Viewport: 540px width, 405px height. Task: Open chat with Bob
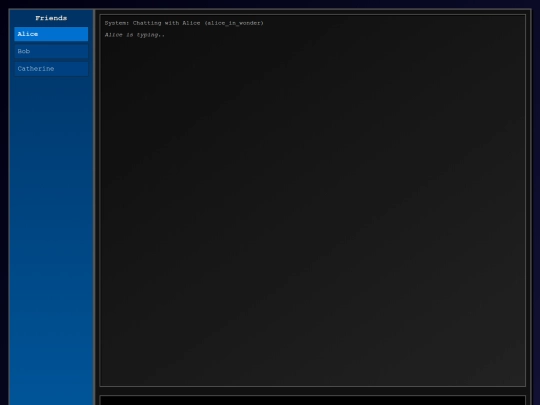[51, 51]
